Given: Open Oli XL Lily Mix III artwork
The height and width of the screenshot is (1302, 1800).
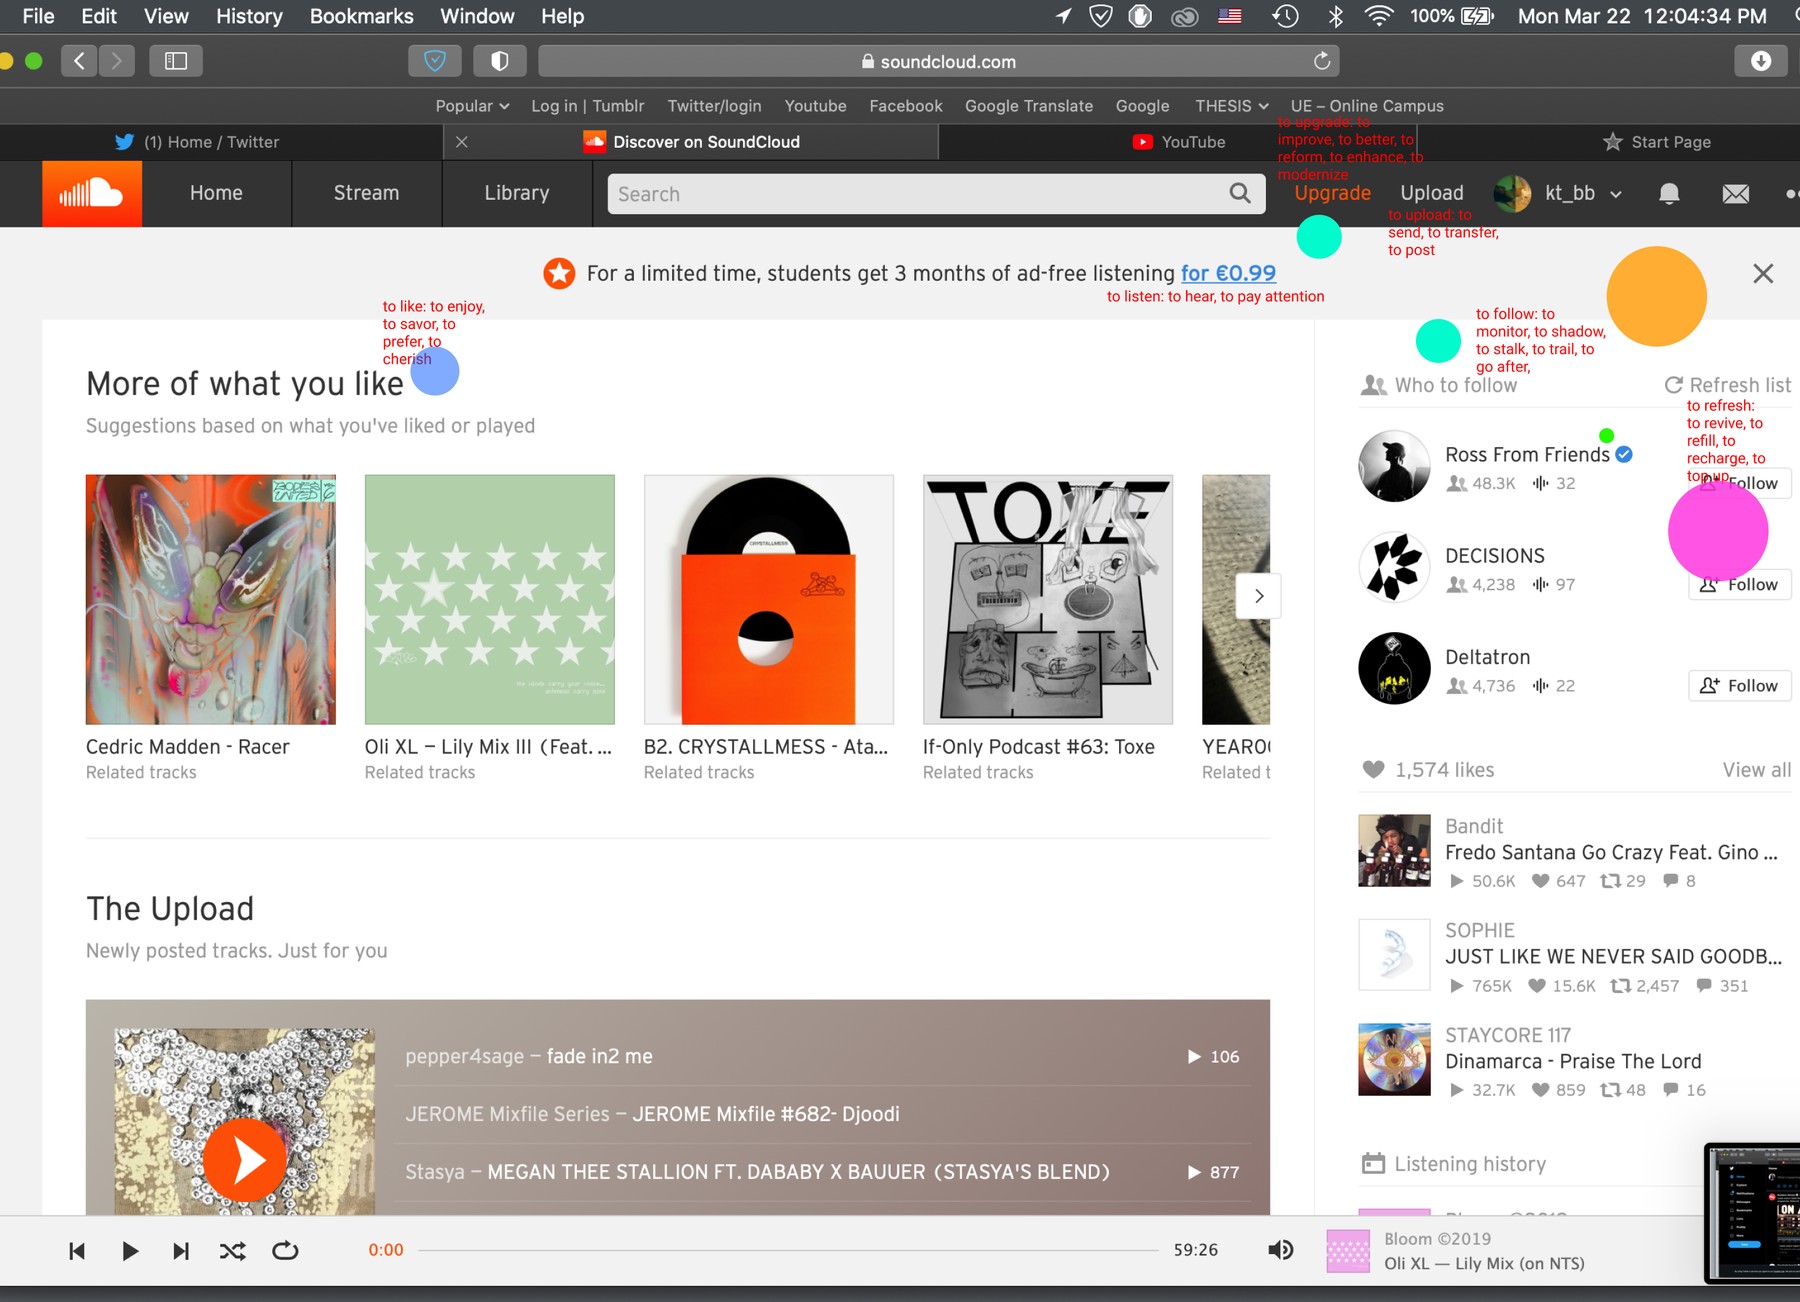Looking at the screenshot, I should pos(490,599).
